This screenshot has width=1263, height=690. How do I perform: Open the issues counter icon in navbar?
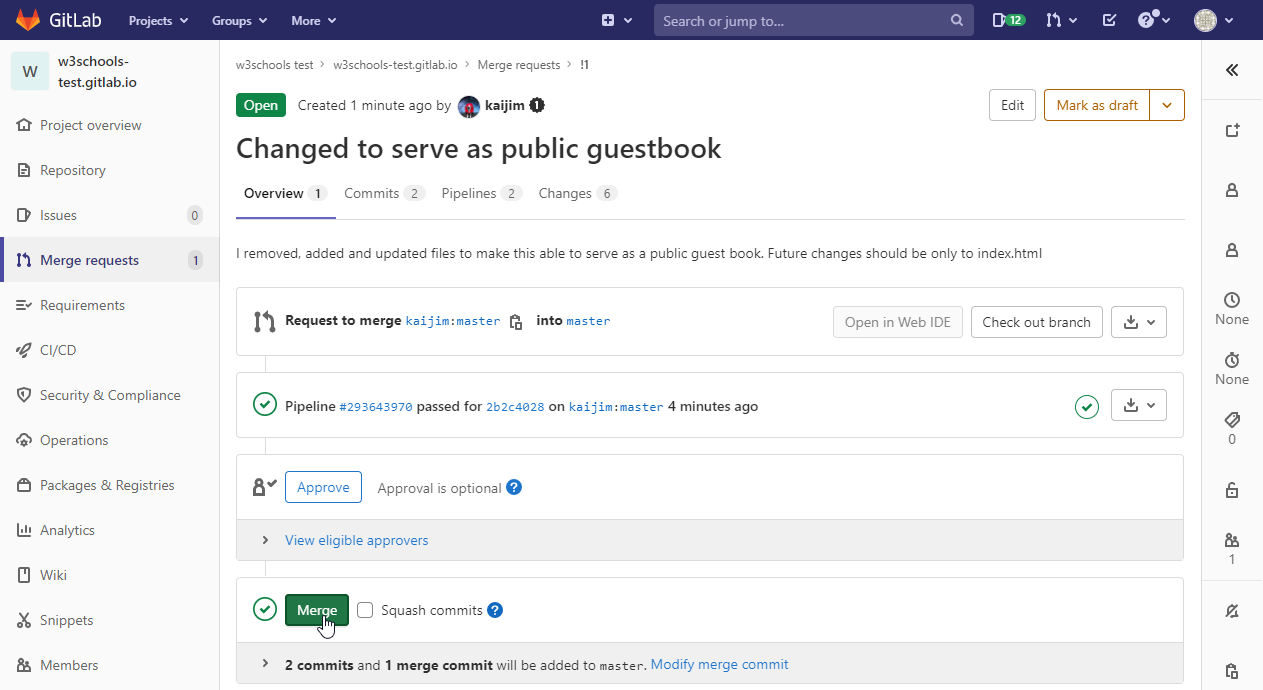[1008, 20]
